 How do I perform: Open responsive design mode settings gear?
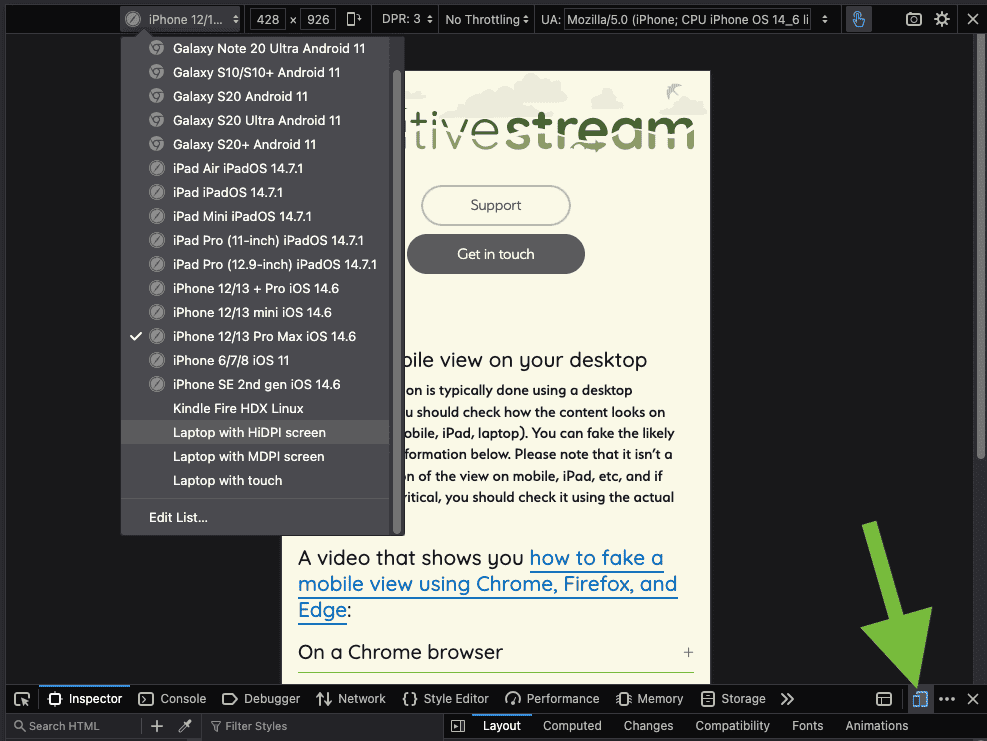tap(942, 19)
